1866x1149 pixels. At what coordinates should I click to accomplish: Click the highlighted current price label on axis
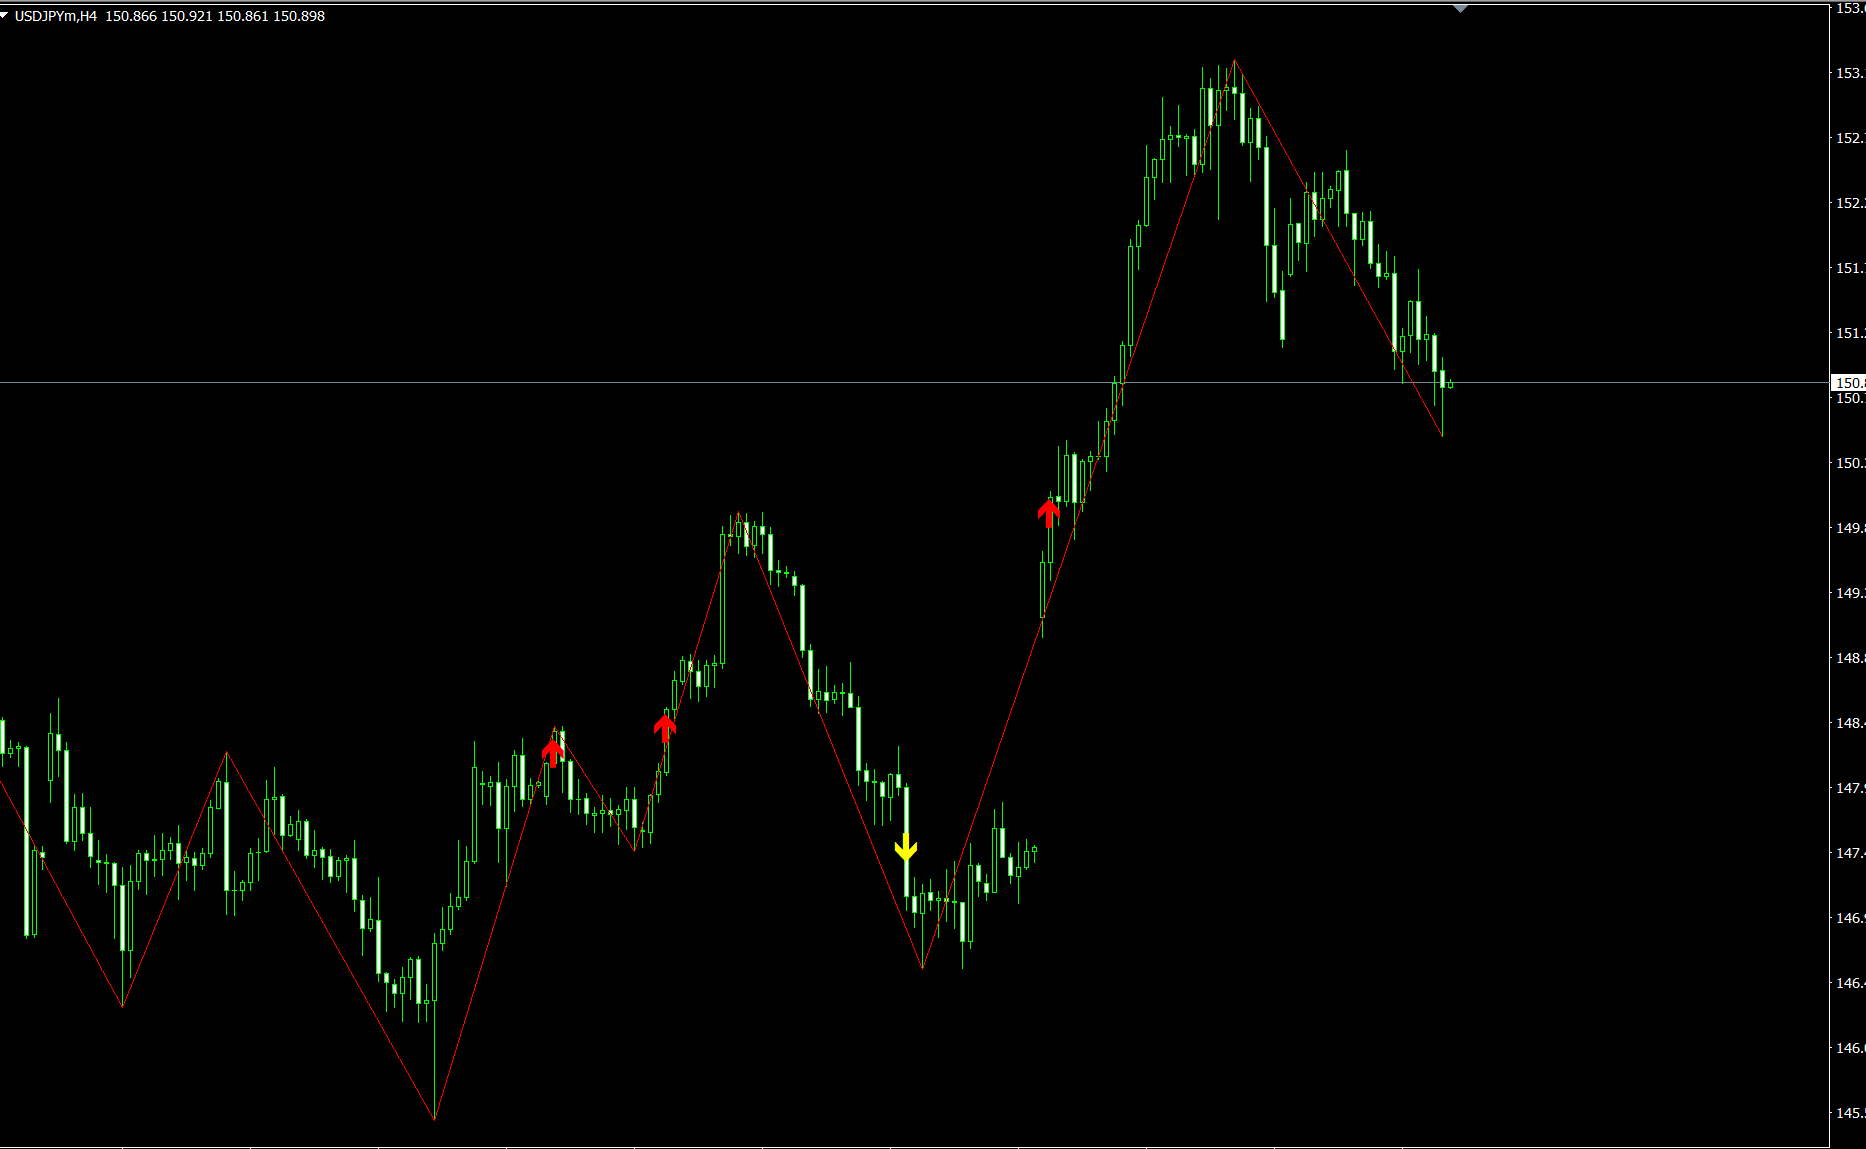coord(1848,383)
